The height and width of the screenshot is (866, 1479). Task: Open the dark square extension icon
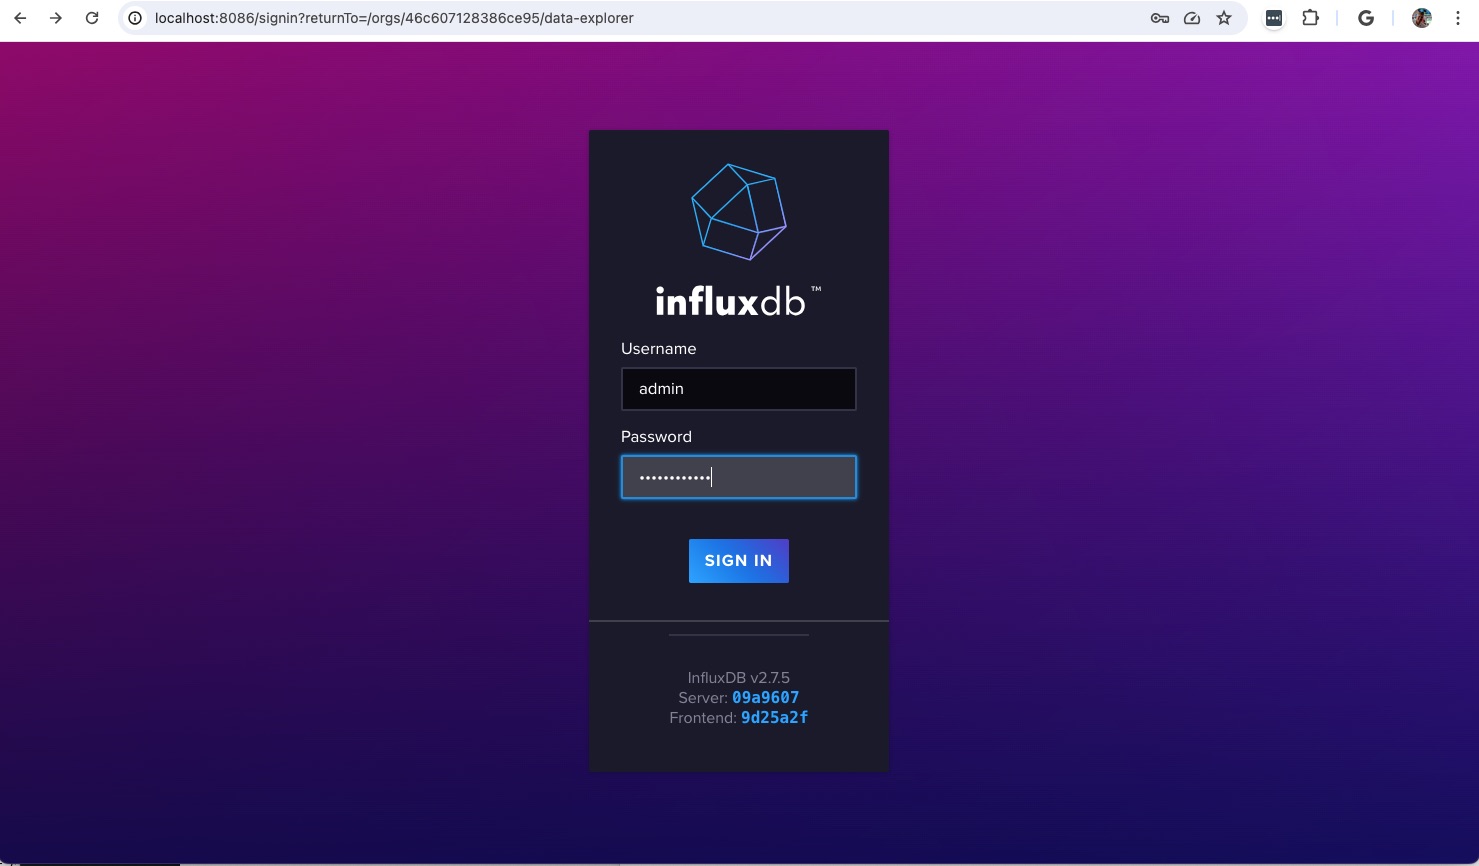point(1274,18)
